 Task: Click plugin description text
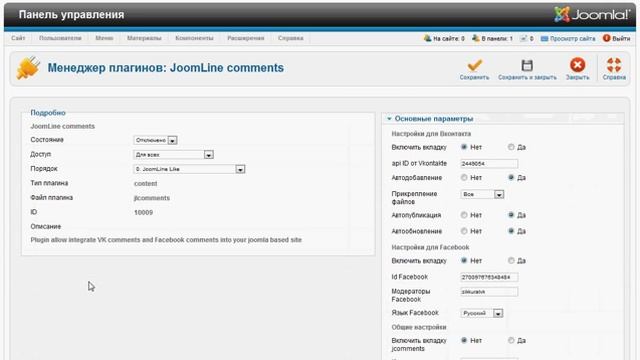166,240
